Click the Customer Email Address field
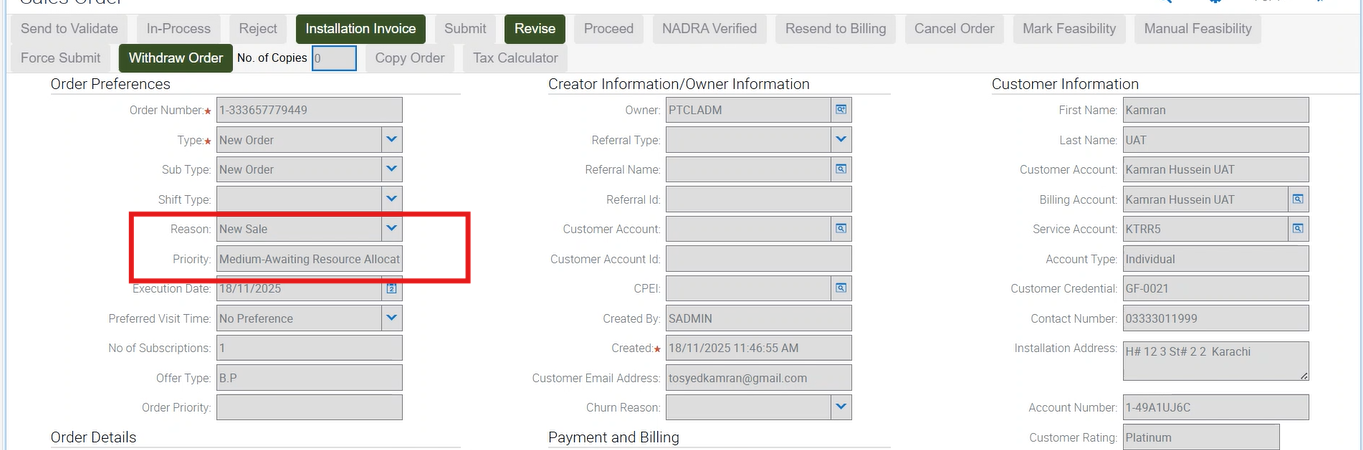 pyautogui.click(x=758, y=378)
